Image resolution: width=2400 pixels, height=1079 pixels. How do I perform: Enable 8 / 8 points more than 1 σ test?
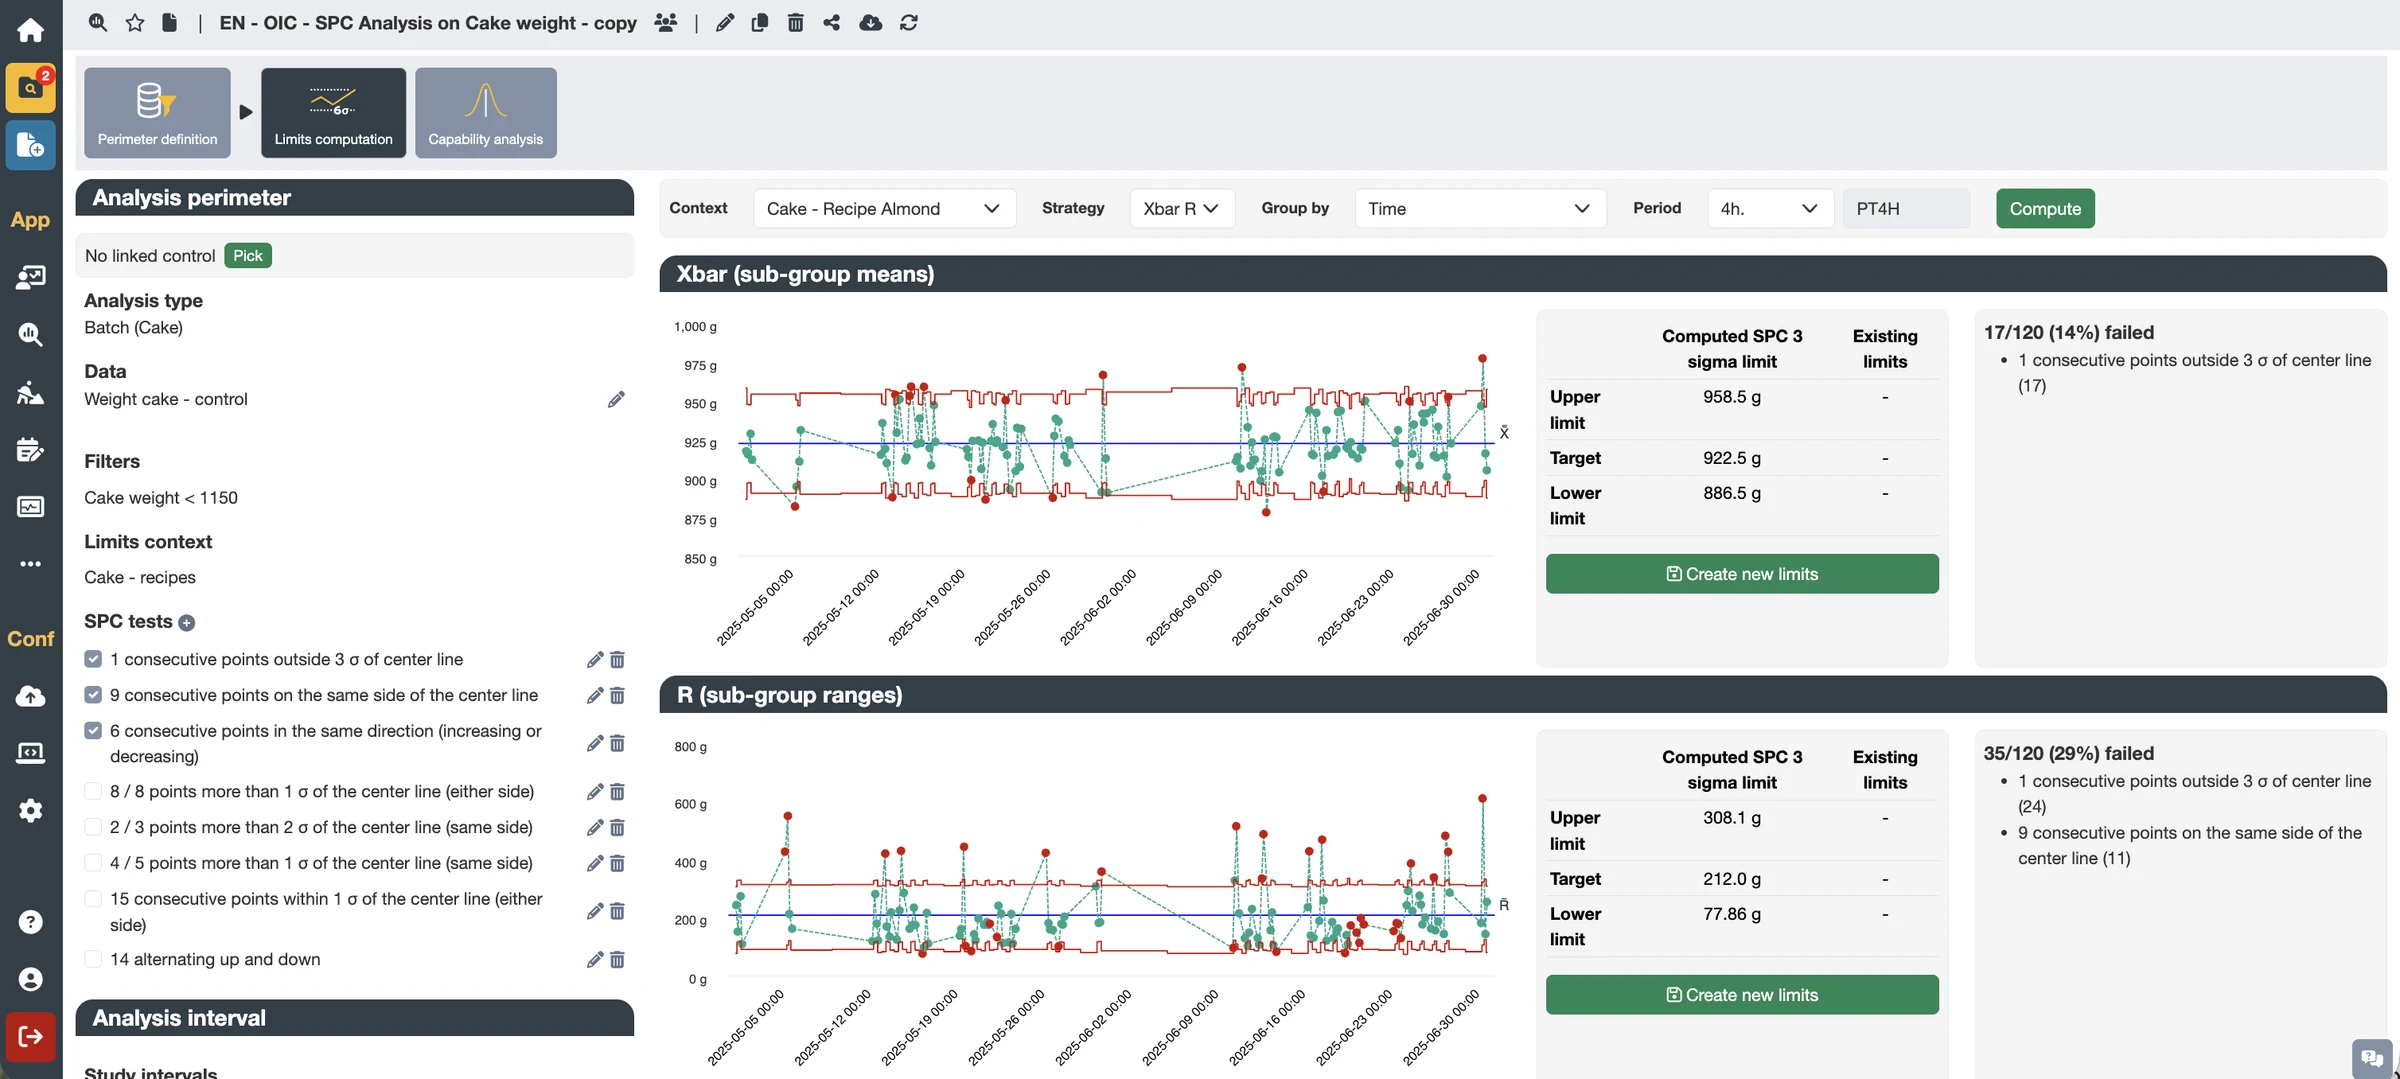pyautogui.click(x=93, y=791)
